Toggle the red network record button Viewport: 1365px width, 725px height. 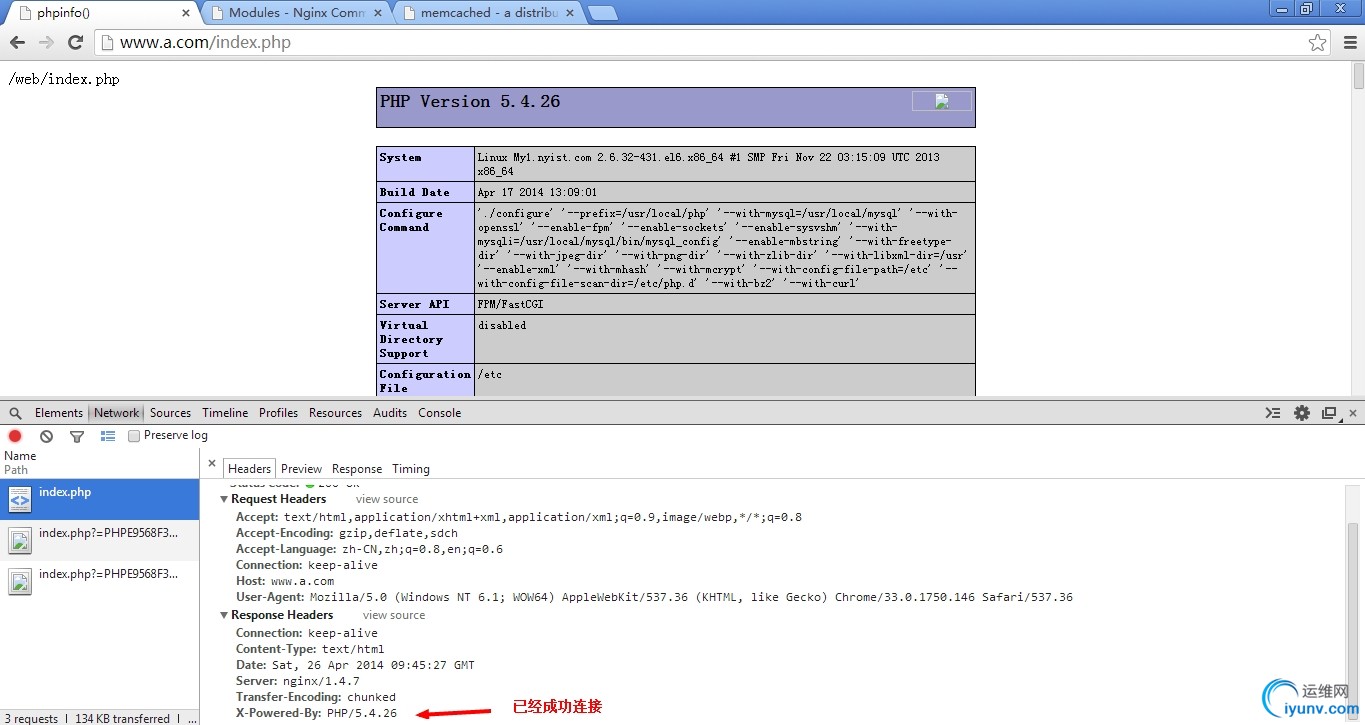click(15, 436)
